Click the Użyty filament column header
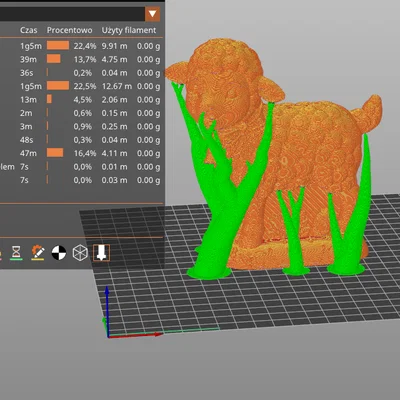 pyautogui.click(x=129, y=30)
